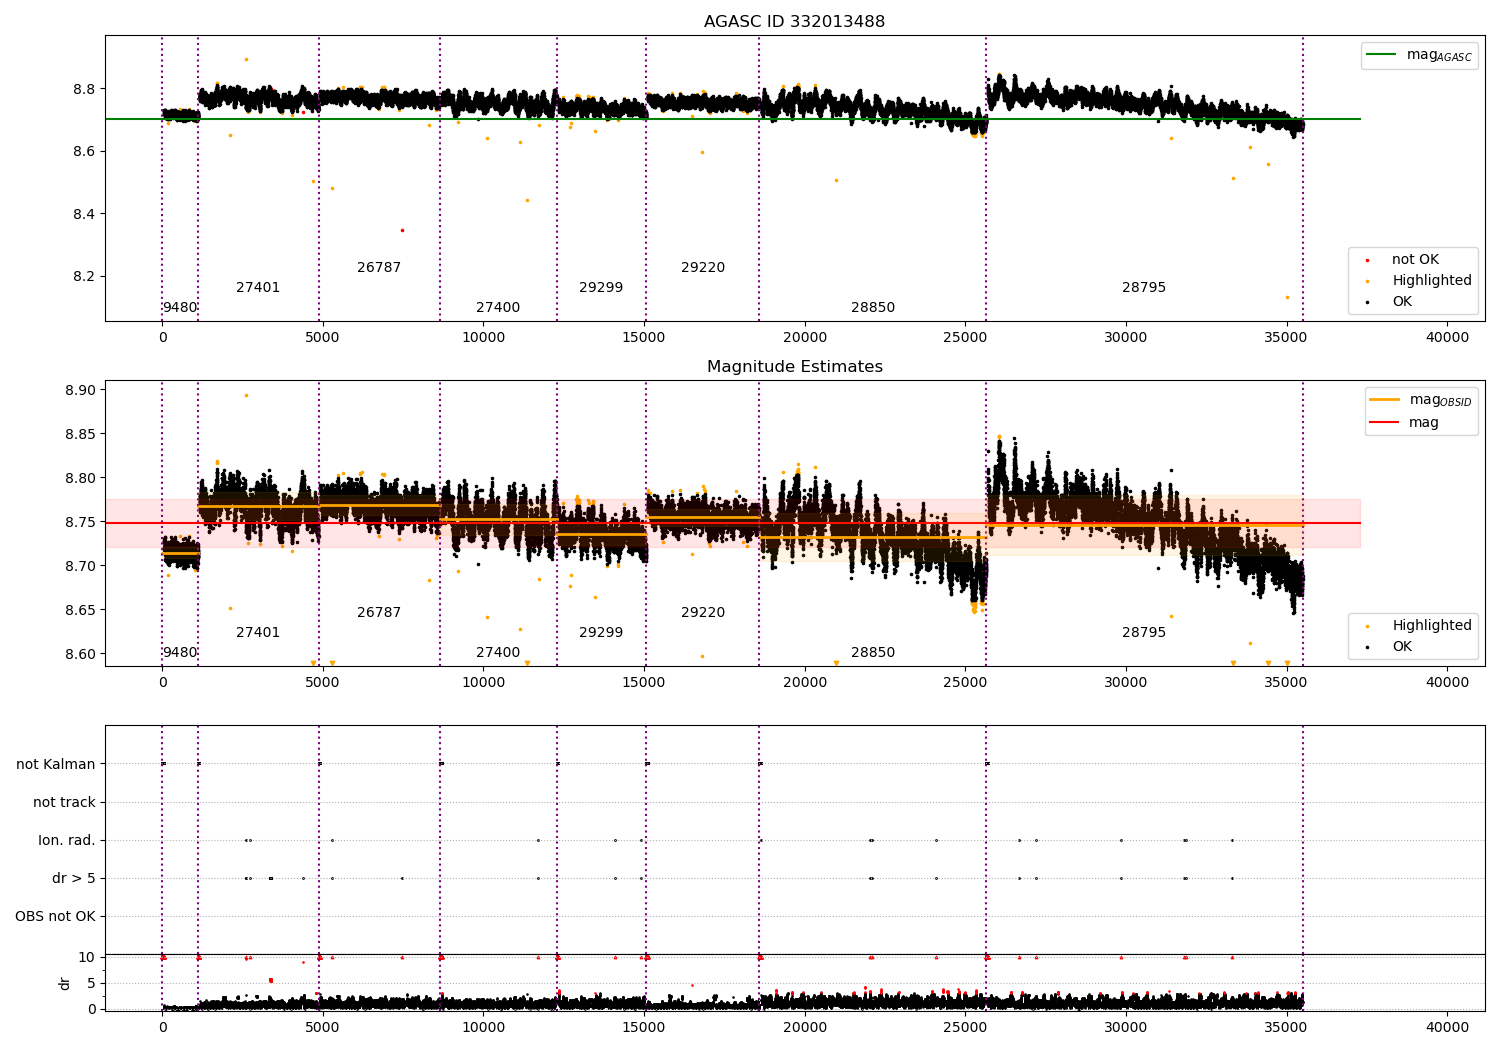Click OBSID label 27400 in Magnitude Estimates plot

pos(498,652)
